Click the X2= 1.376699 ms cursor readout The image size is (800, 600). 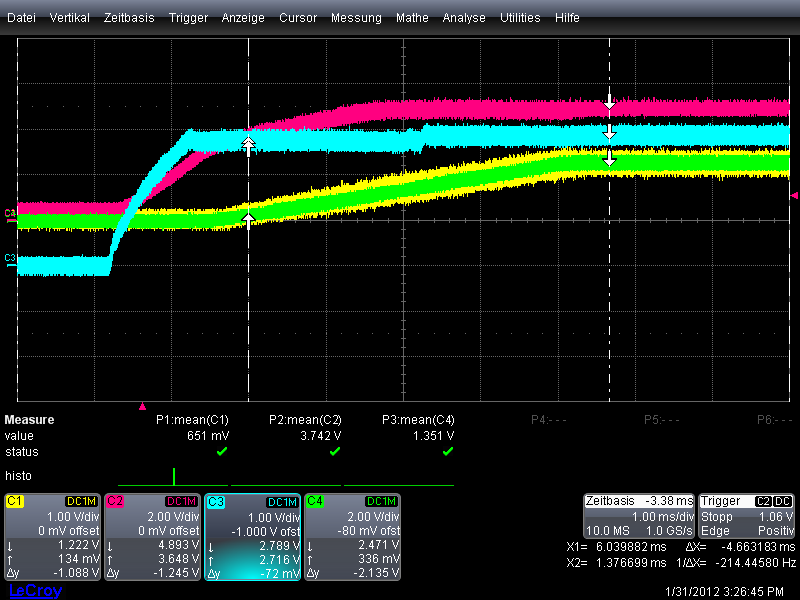[617, 563]
